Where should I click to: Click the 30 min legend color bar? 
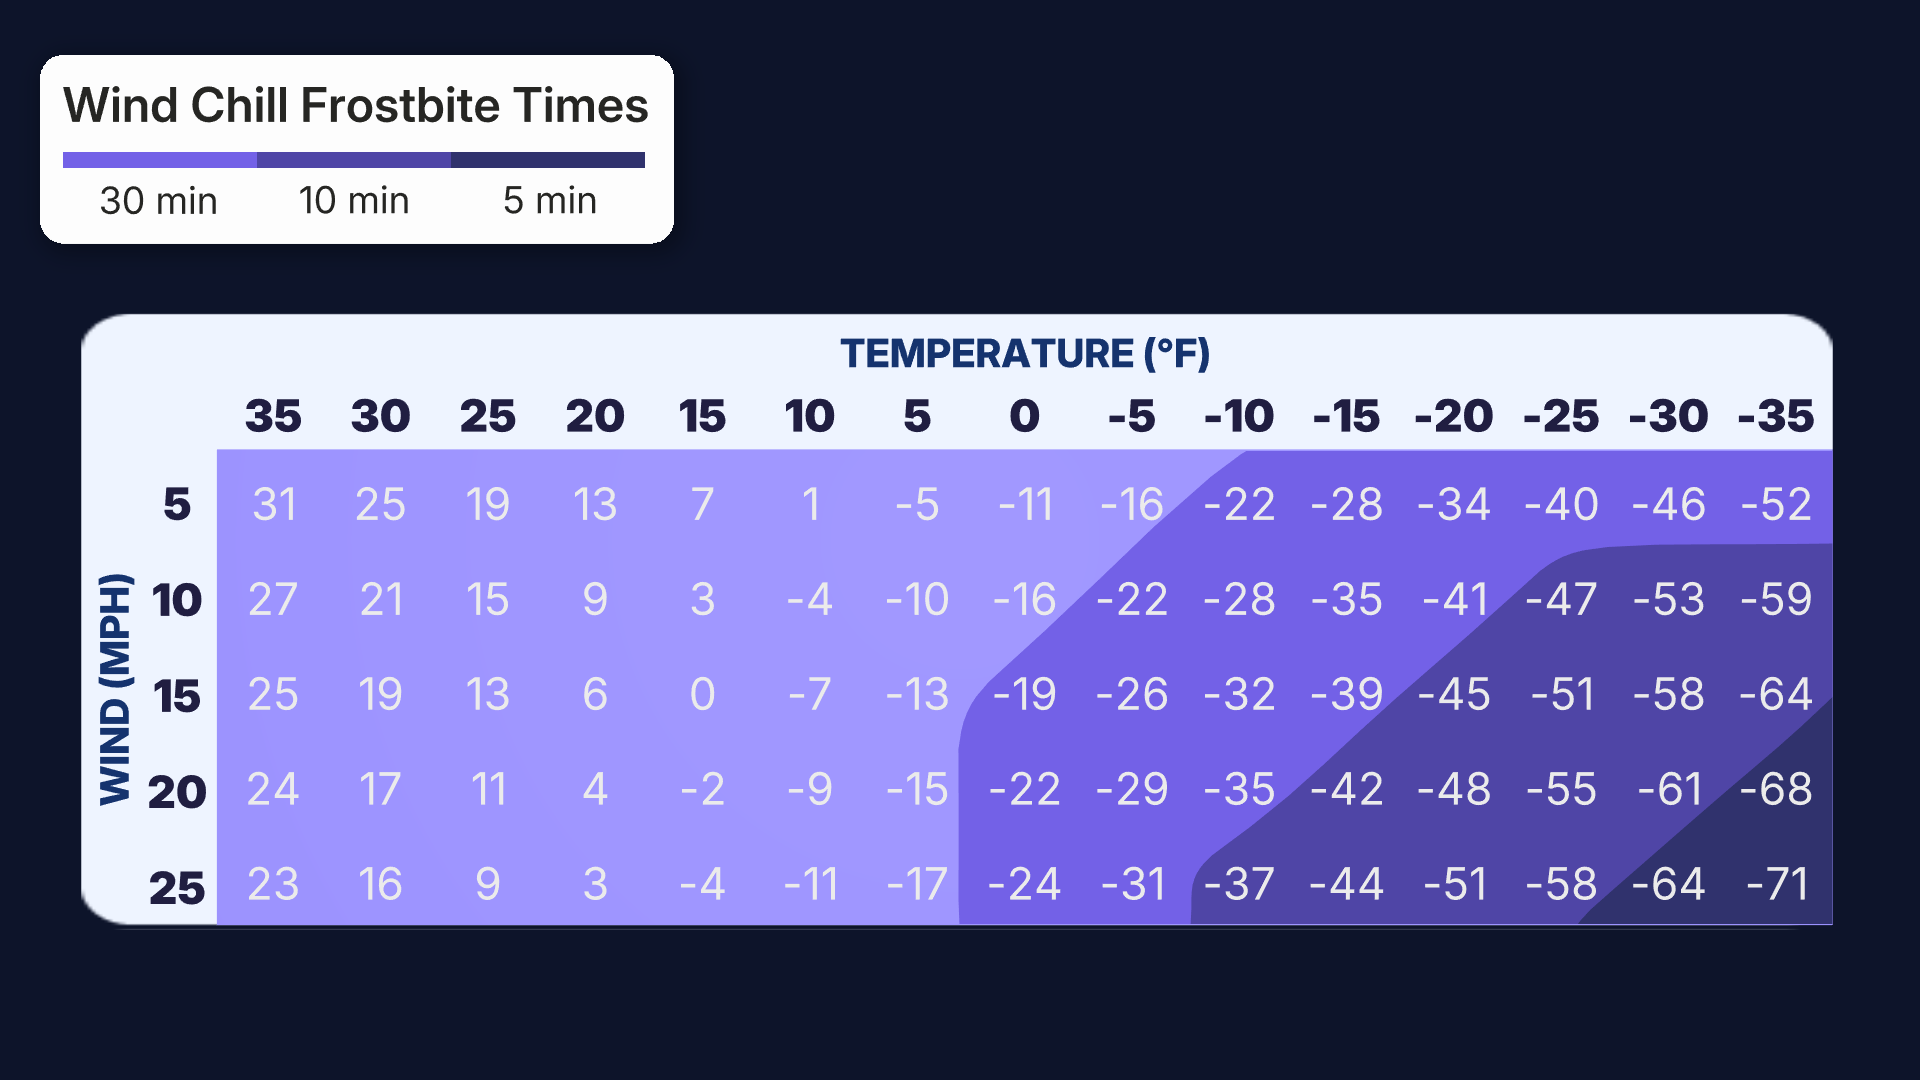tap(159, 160)
